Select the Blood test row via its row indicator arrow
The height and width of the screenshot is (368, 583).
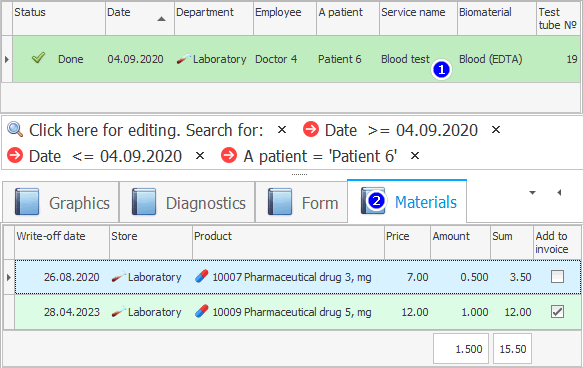7,59
